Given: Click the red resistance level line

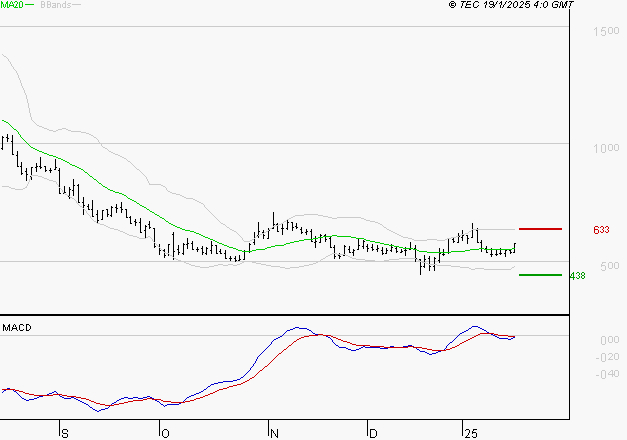Looking at the screenshot, I should pyautogui.click(x=540, y=229).
